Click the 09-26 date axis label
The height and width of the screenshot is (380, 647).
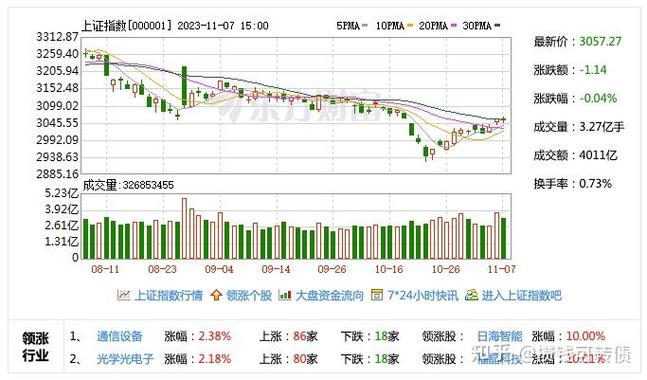[332, 269]
